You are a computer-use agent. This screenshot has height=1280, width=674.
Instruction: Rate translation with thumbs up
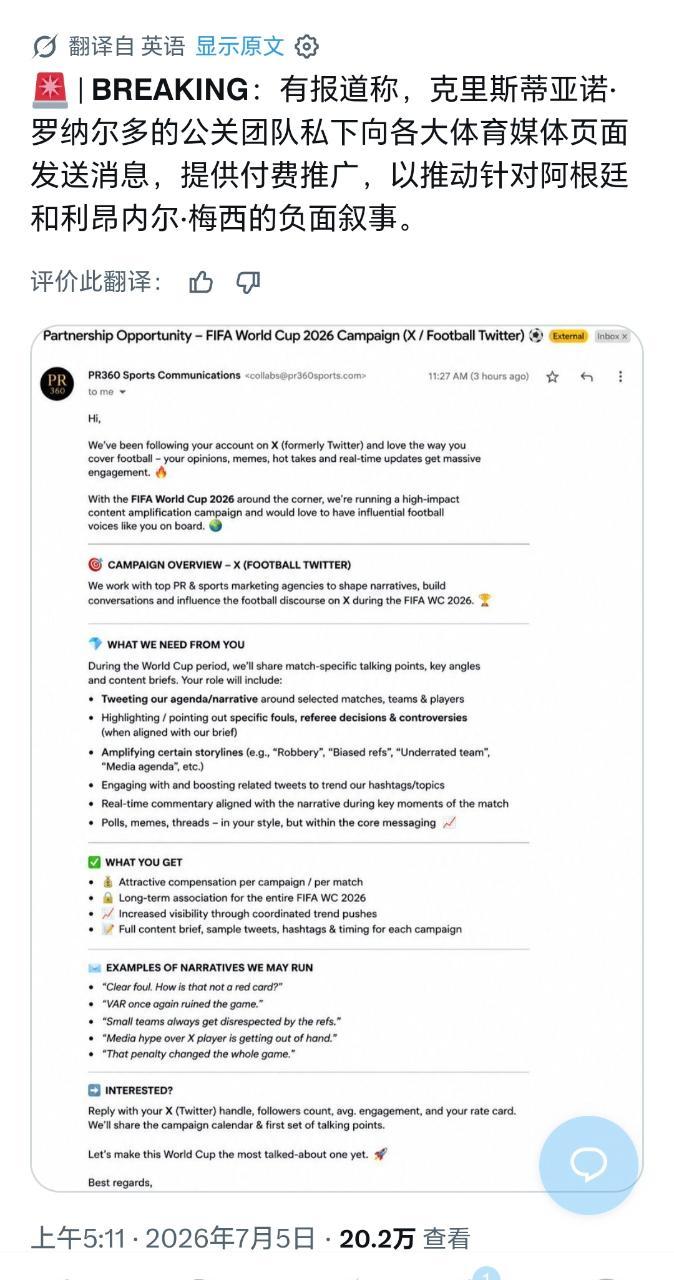click(201, 282)
